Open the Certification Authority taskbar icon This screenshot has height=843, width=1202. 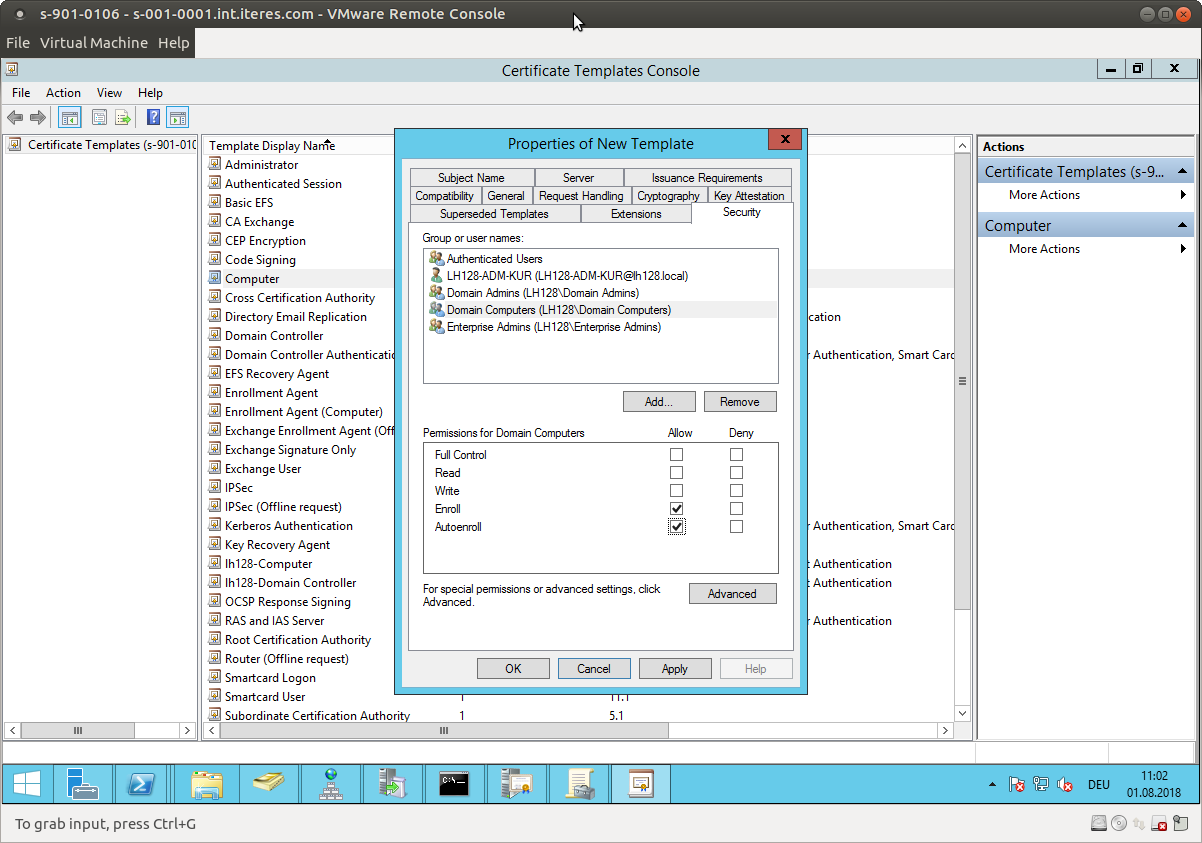pos(517,784)
